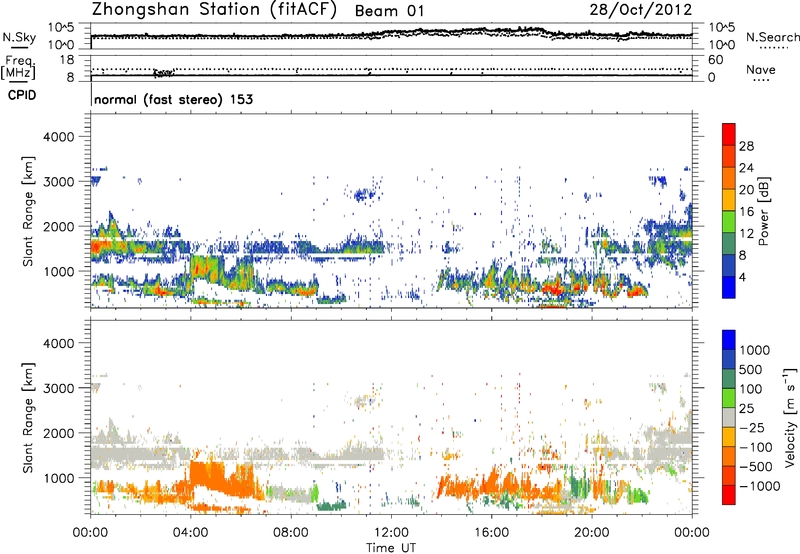Select "normal (fast stereo) 153" mode text

coord(173,99)
